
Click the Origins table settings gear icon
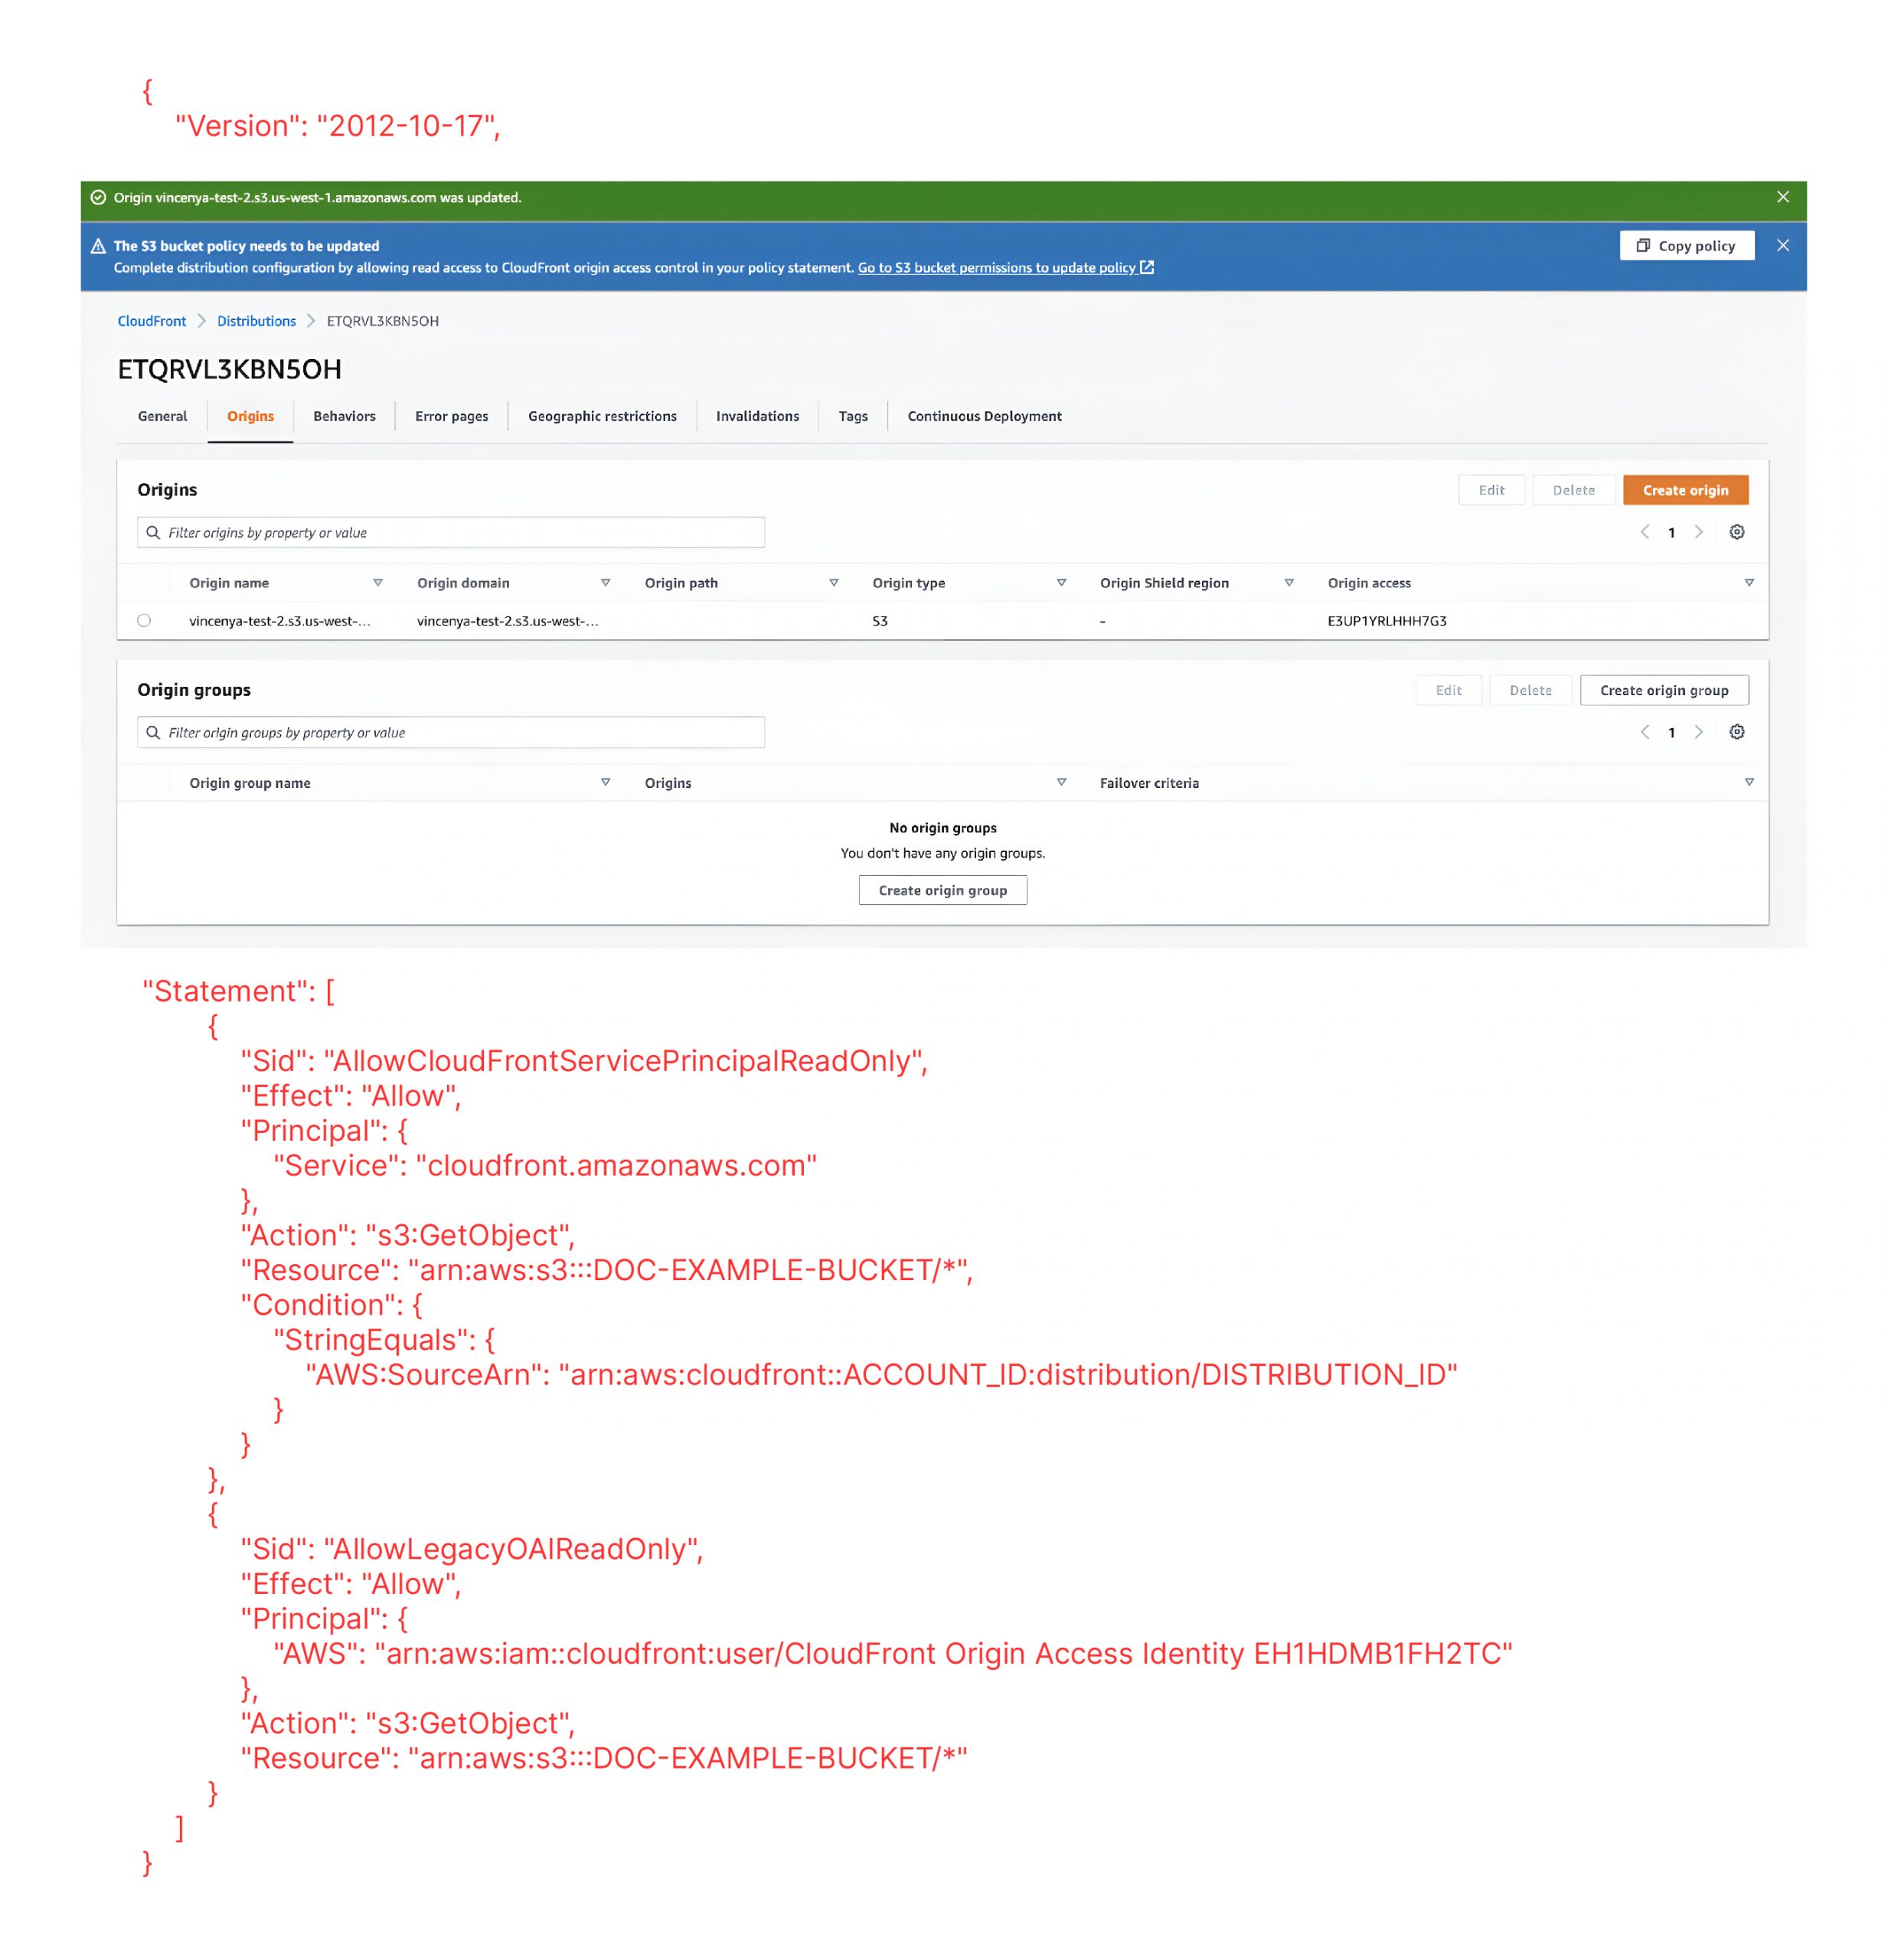coord(1737,532)
